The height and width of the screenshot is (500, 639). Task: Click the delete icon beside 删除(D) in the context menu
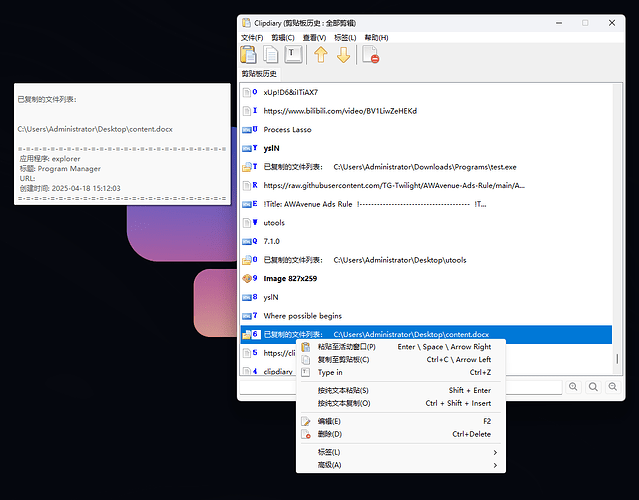[x=306, y=434]
